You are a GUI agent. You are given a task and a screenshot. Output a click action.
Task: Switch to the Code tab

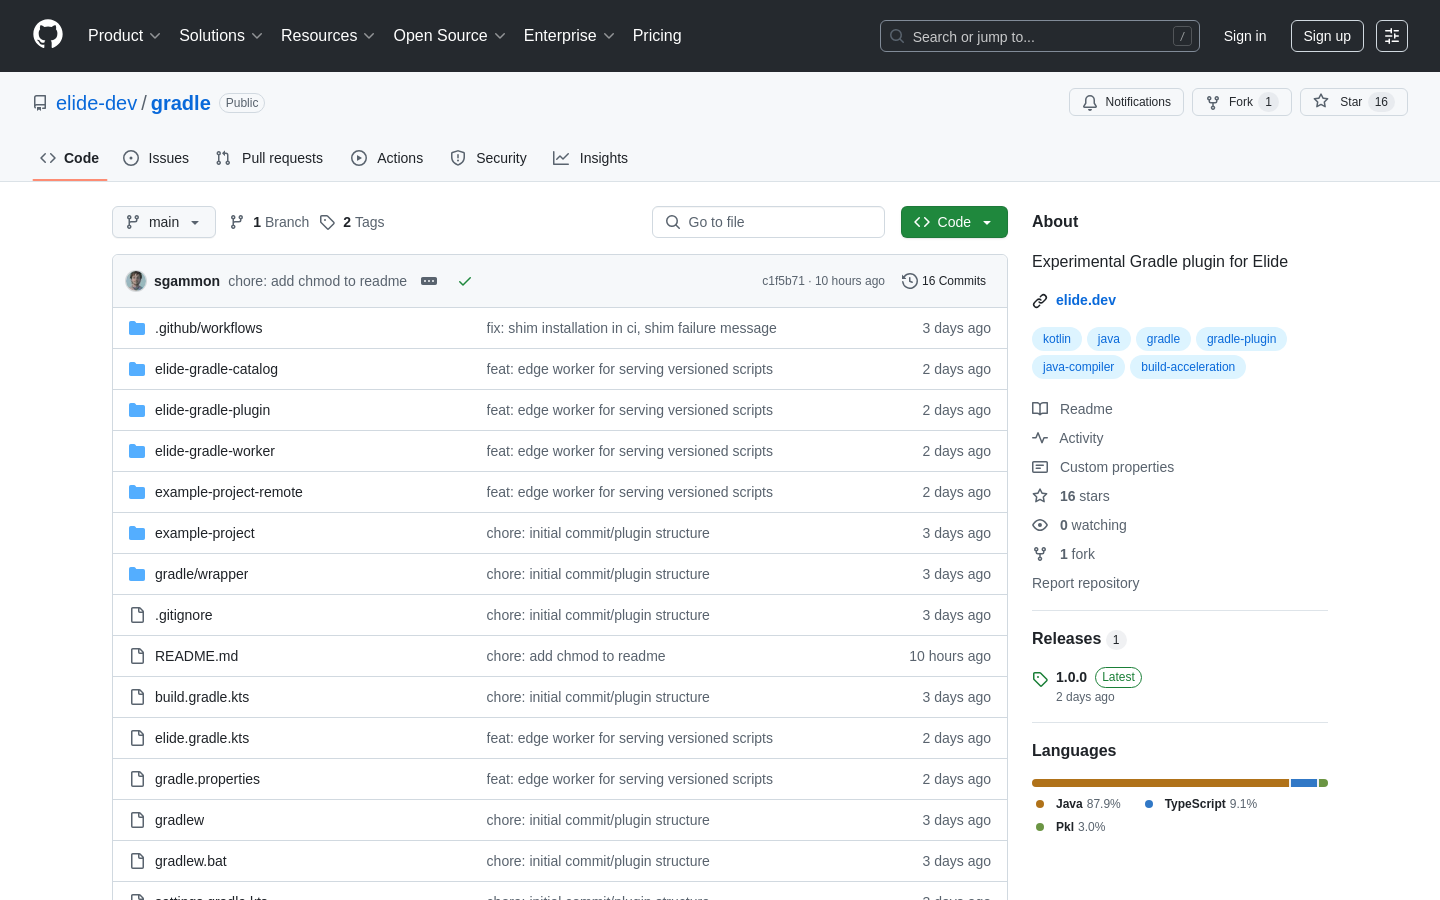(70, 158)
